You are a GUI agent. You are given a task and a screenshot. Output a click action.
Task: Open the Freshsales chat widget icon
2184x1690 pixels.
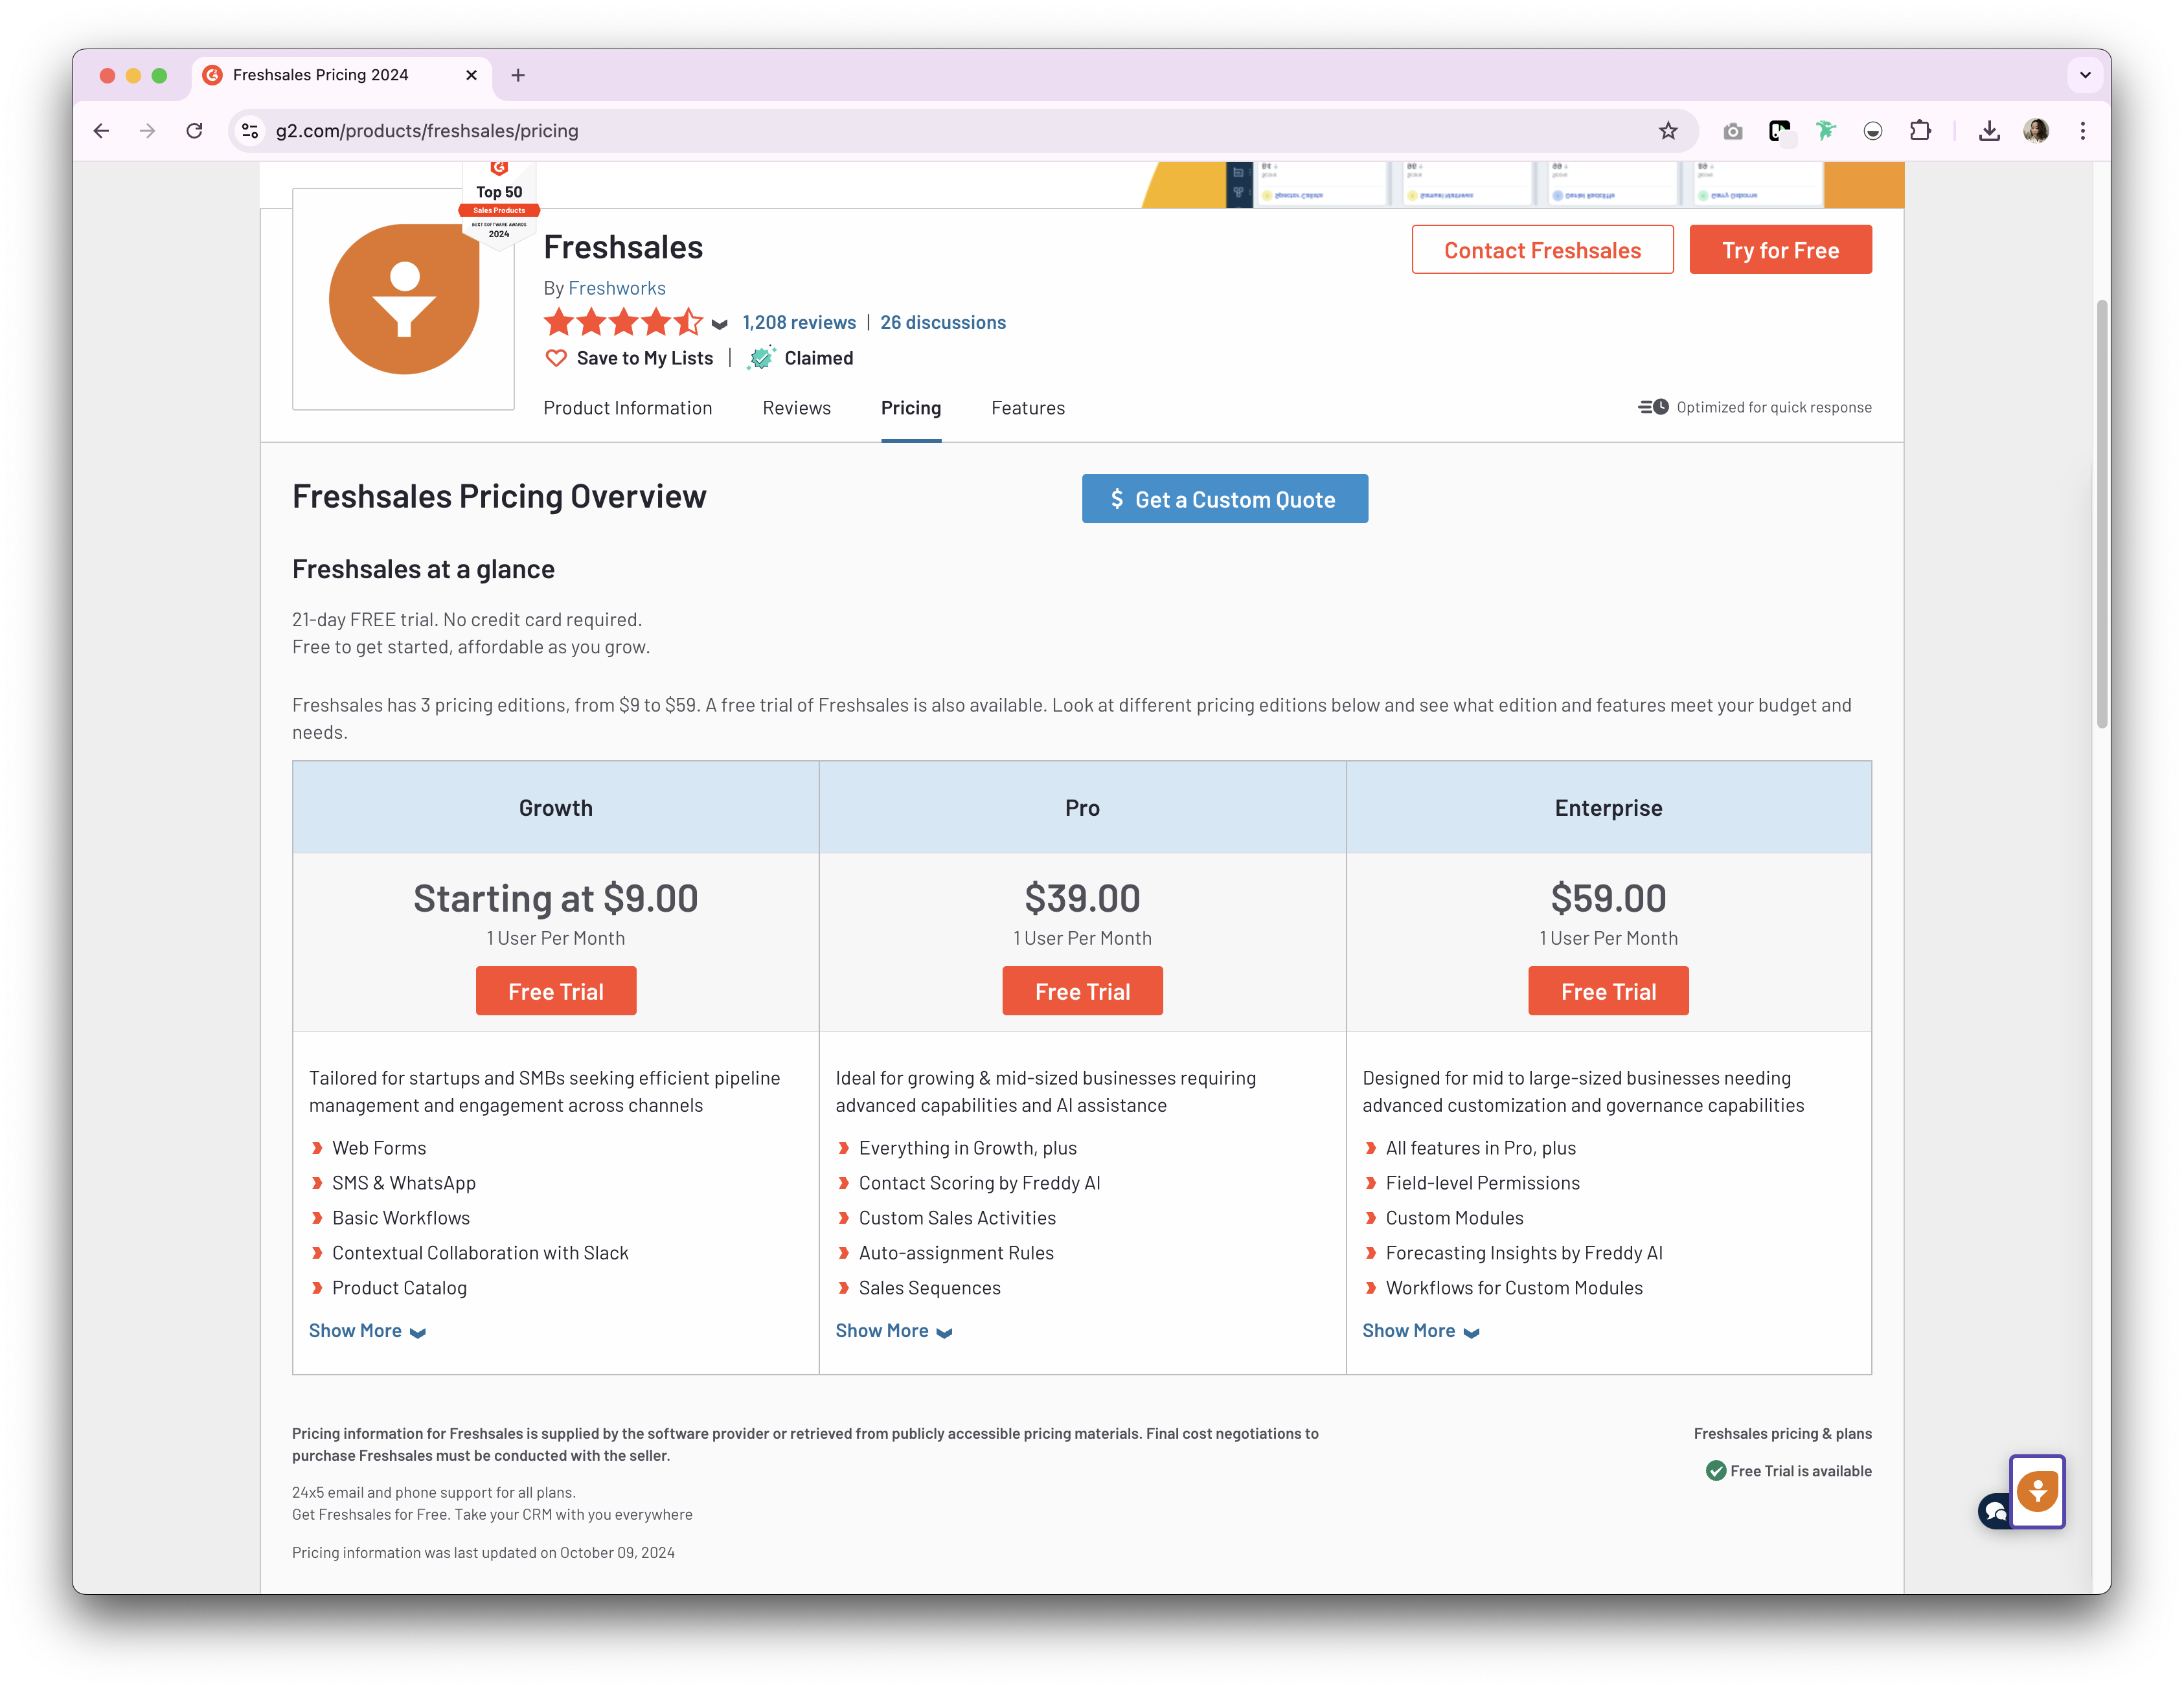pyautogui.click(x=2037, y=1492)
